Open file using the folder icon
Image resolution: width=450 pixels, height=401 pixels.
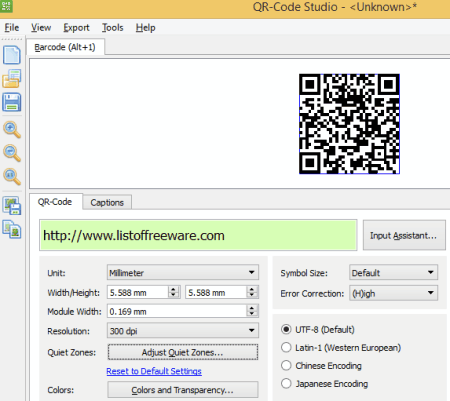click(x=12, y=79)
